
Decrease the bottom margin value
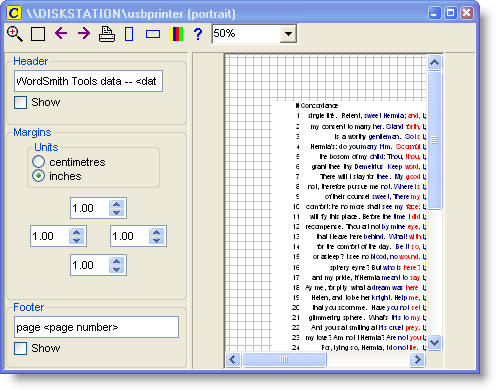pos(116,269)
